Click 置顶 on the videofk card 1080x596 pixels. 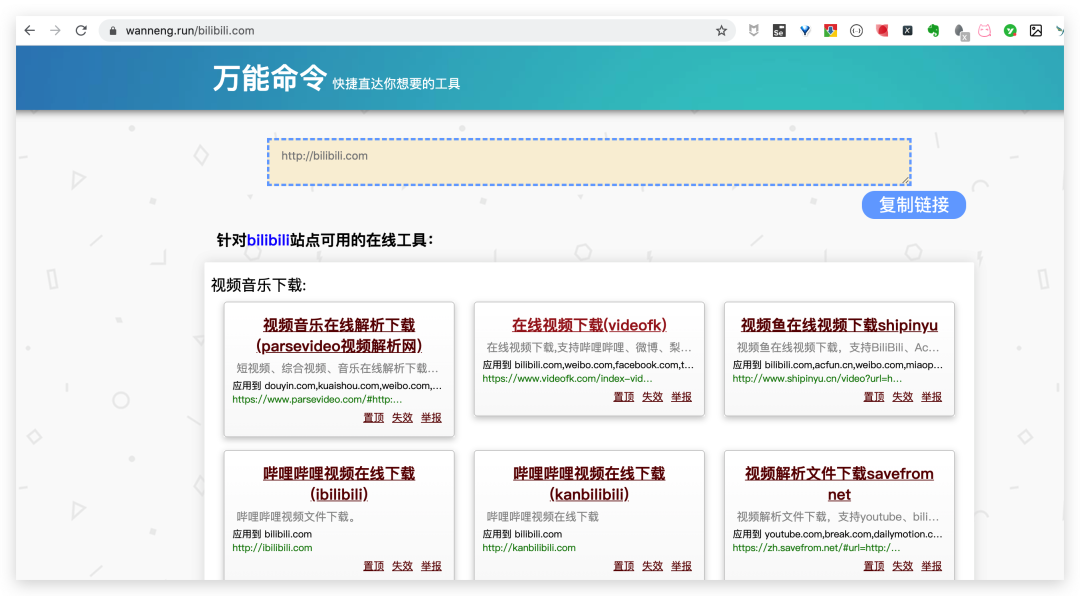pyautogui.click(x=623, y=397)
